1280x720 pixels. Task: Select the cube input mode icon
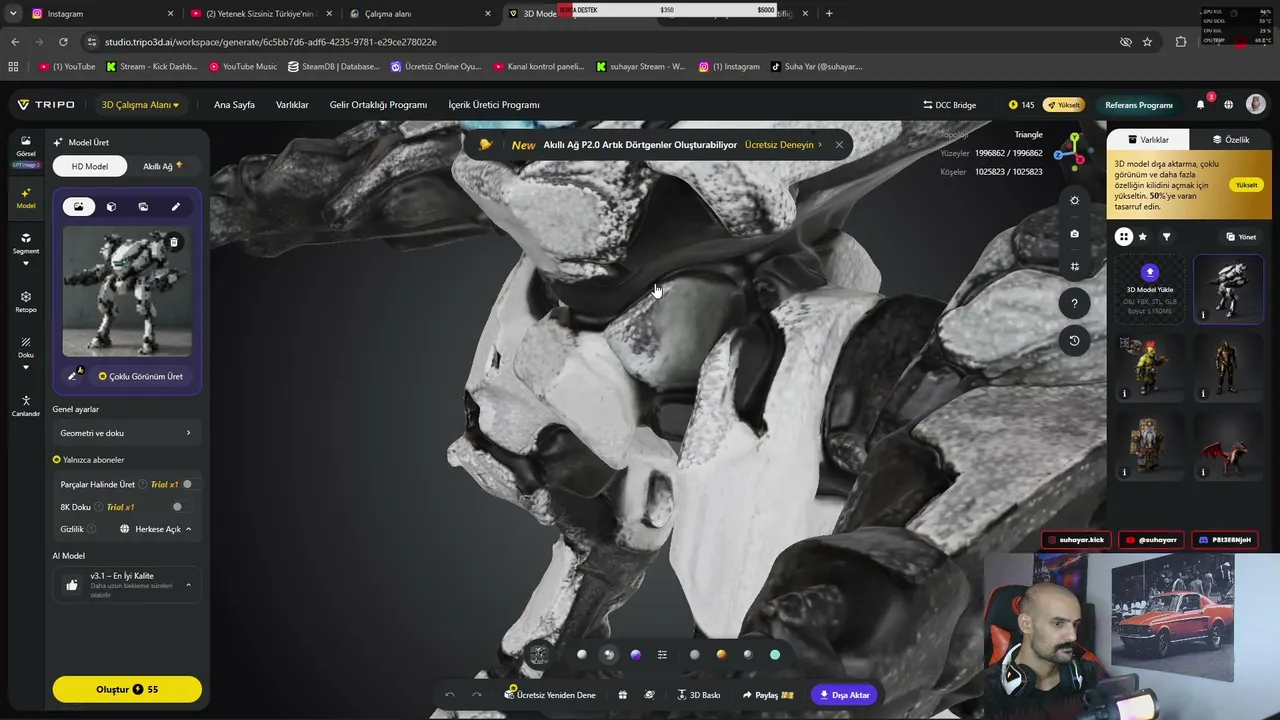point(111,207)
